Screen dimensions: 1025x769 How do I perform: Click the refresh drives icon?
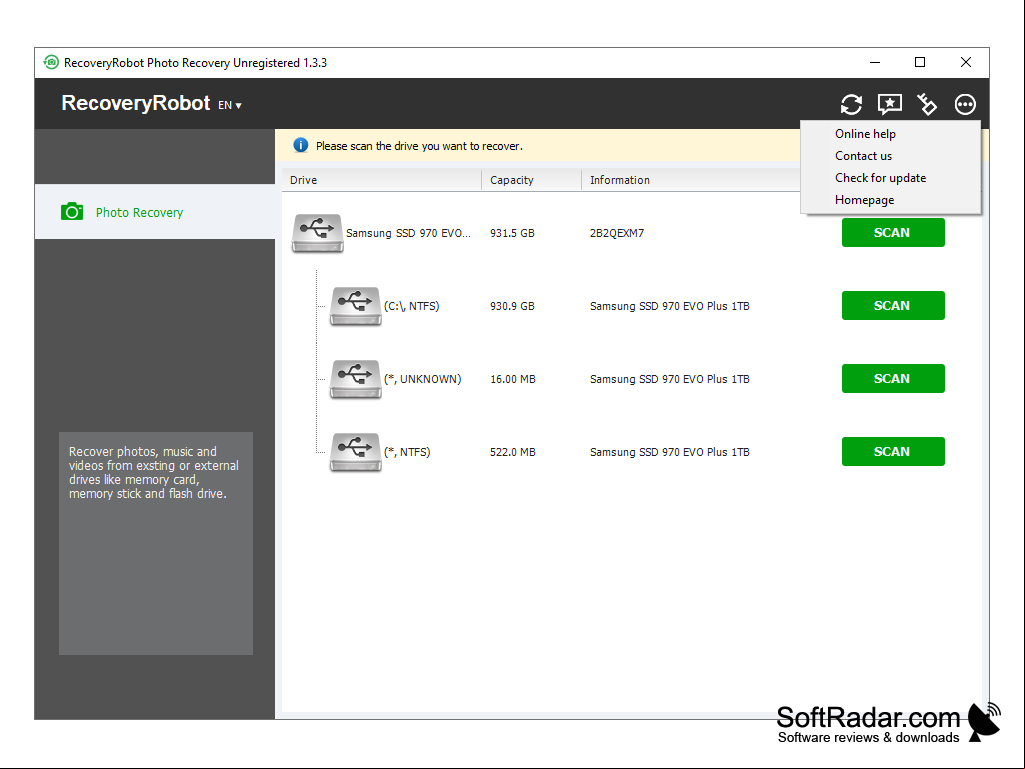[851, 104]
